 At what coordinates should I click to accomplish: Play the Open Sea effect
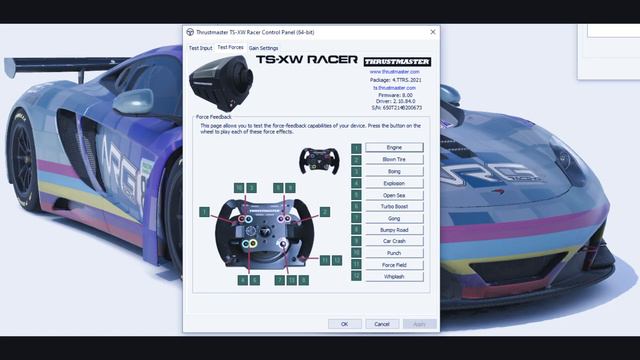[394, 195]
